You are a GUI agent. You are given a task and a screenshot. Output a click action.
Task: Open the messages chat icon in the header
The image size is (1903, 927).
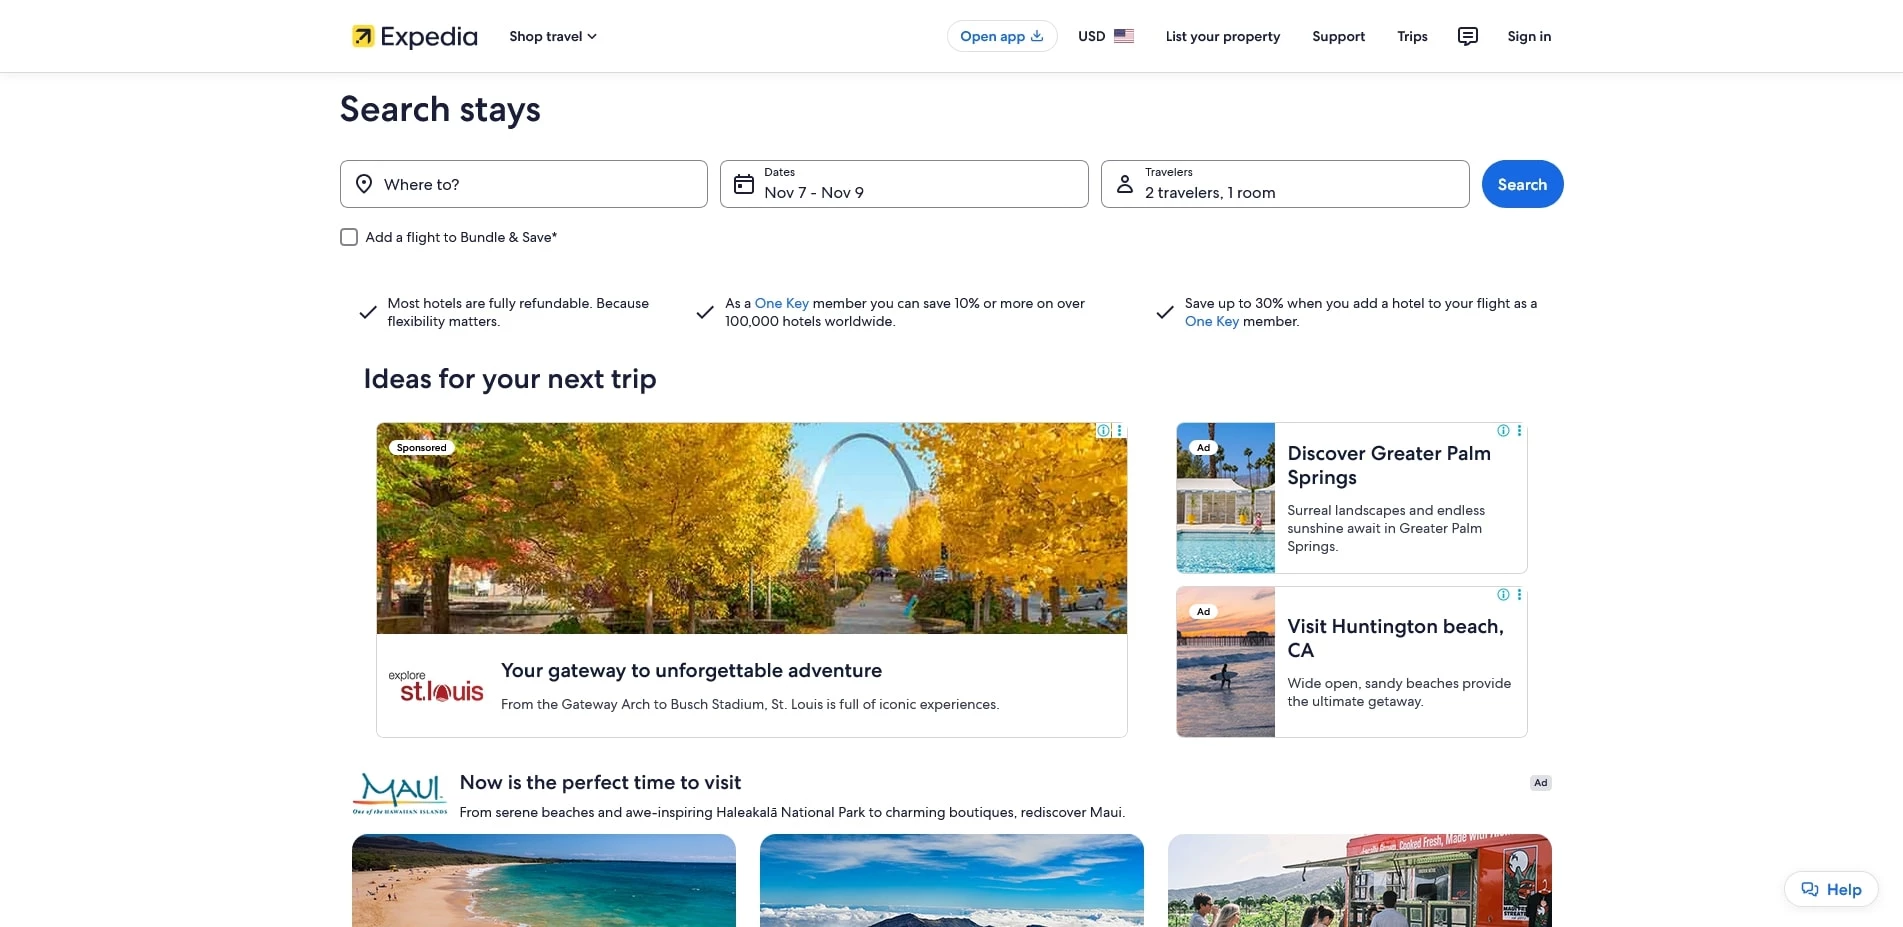1467,36
